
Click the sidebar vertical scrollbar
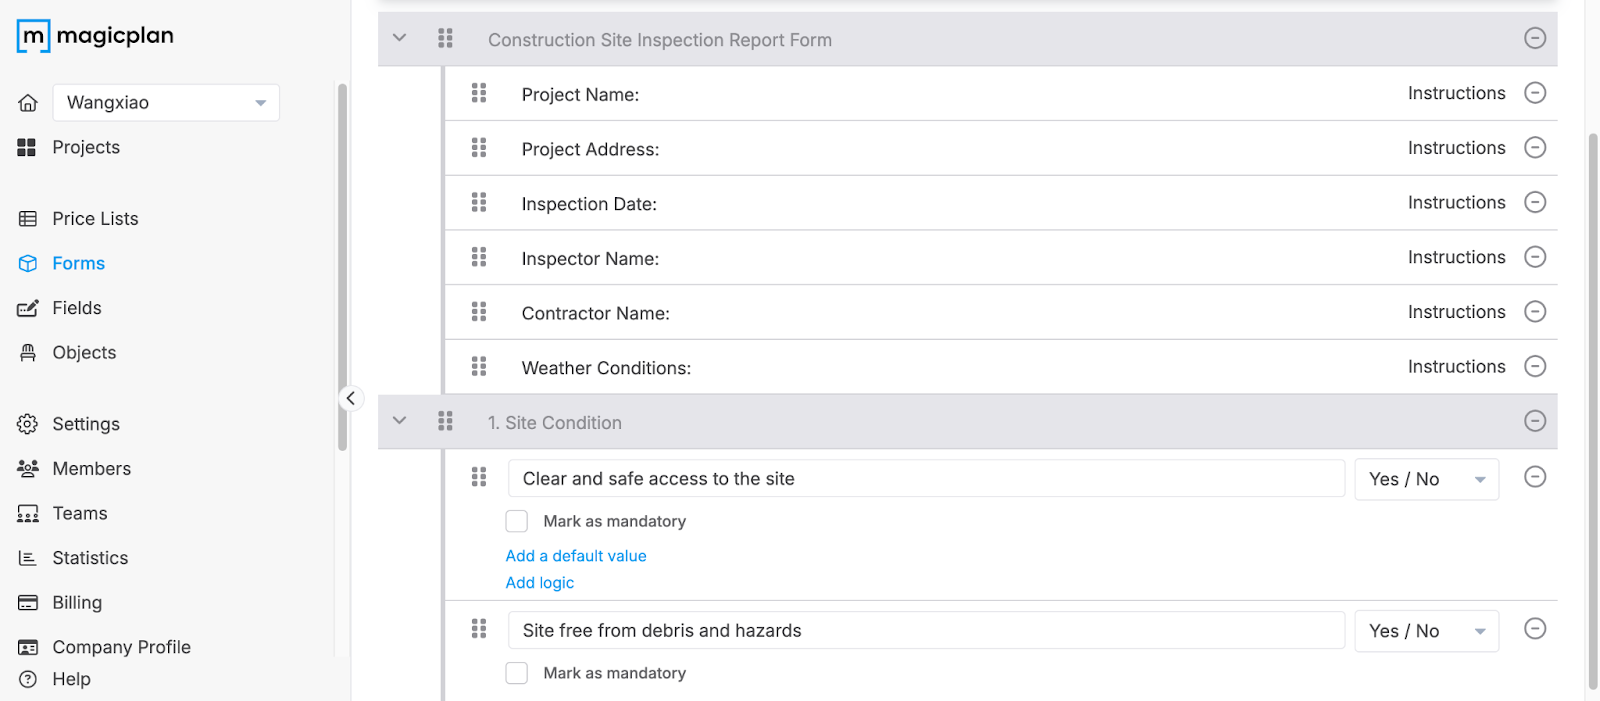tap(342, 267)
